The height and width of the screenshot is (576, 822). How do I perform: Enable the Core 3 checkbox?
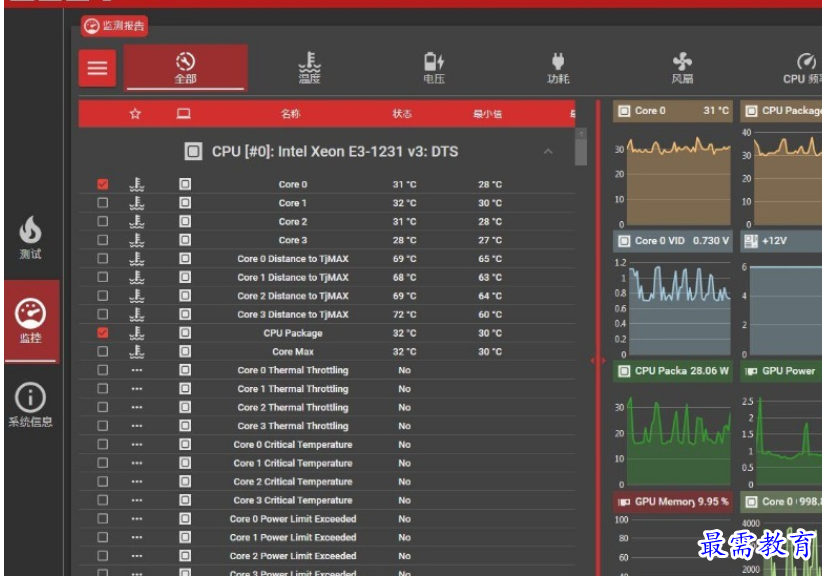pyautogui.click(x=103, y=240)
